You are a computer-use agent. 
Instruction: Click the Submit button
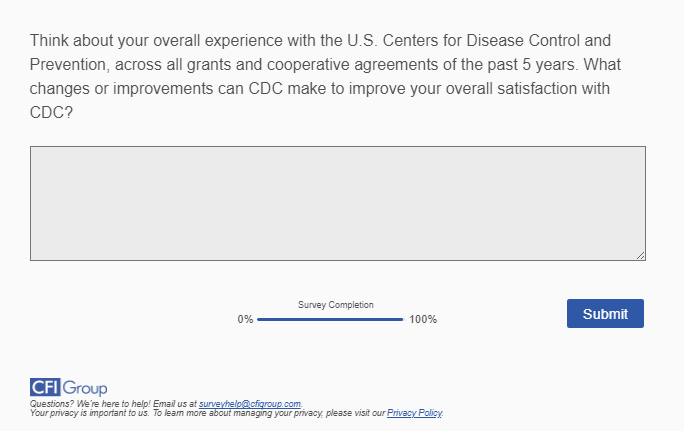click(605, 313)
